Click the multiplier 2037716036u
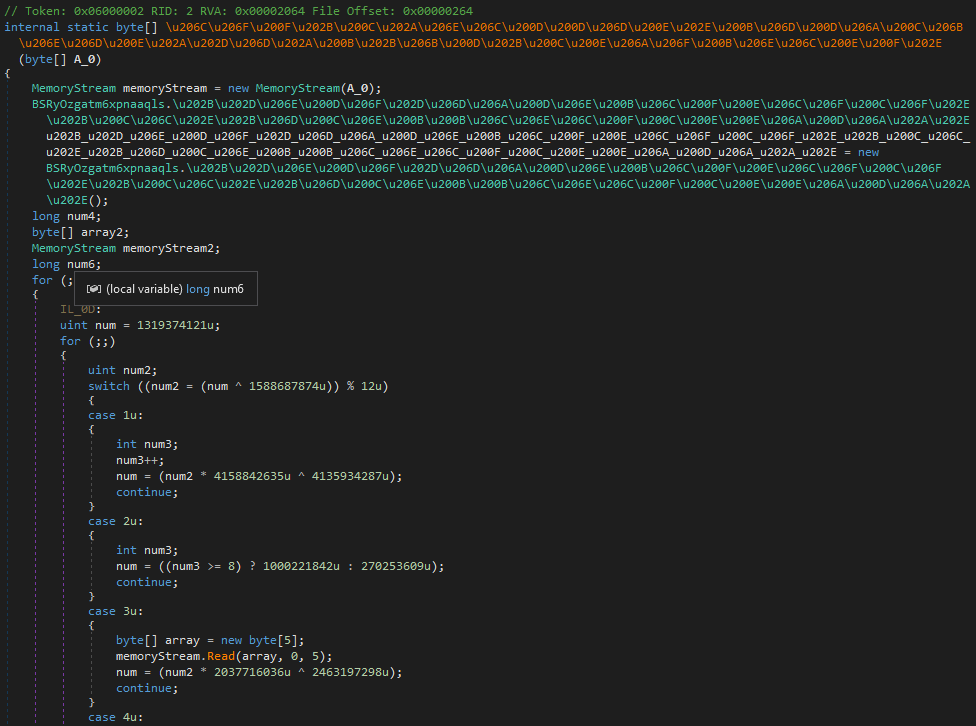The image size is (976, 726). [252, 672]
